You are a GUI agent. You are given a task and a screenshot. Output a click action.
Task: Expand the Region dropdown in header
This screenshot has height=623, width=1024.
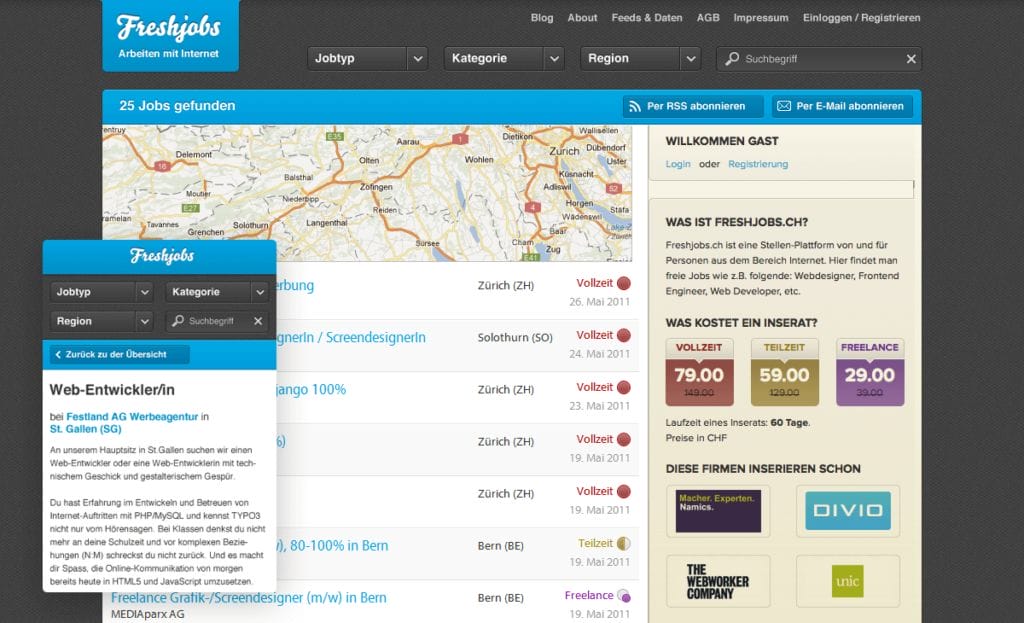point(640,59)
